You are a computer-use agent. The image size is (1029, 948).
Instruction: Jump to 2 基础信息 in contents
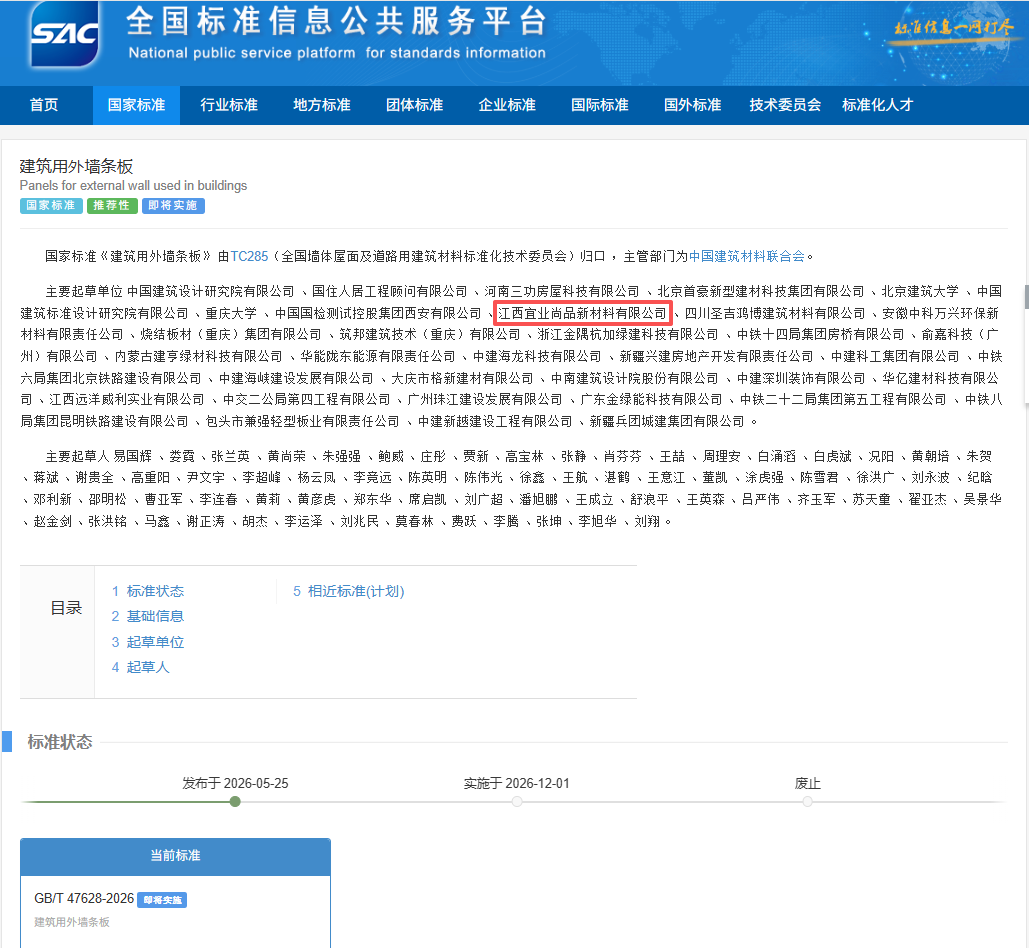coord(148,617)
